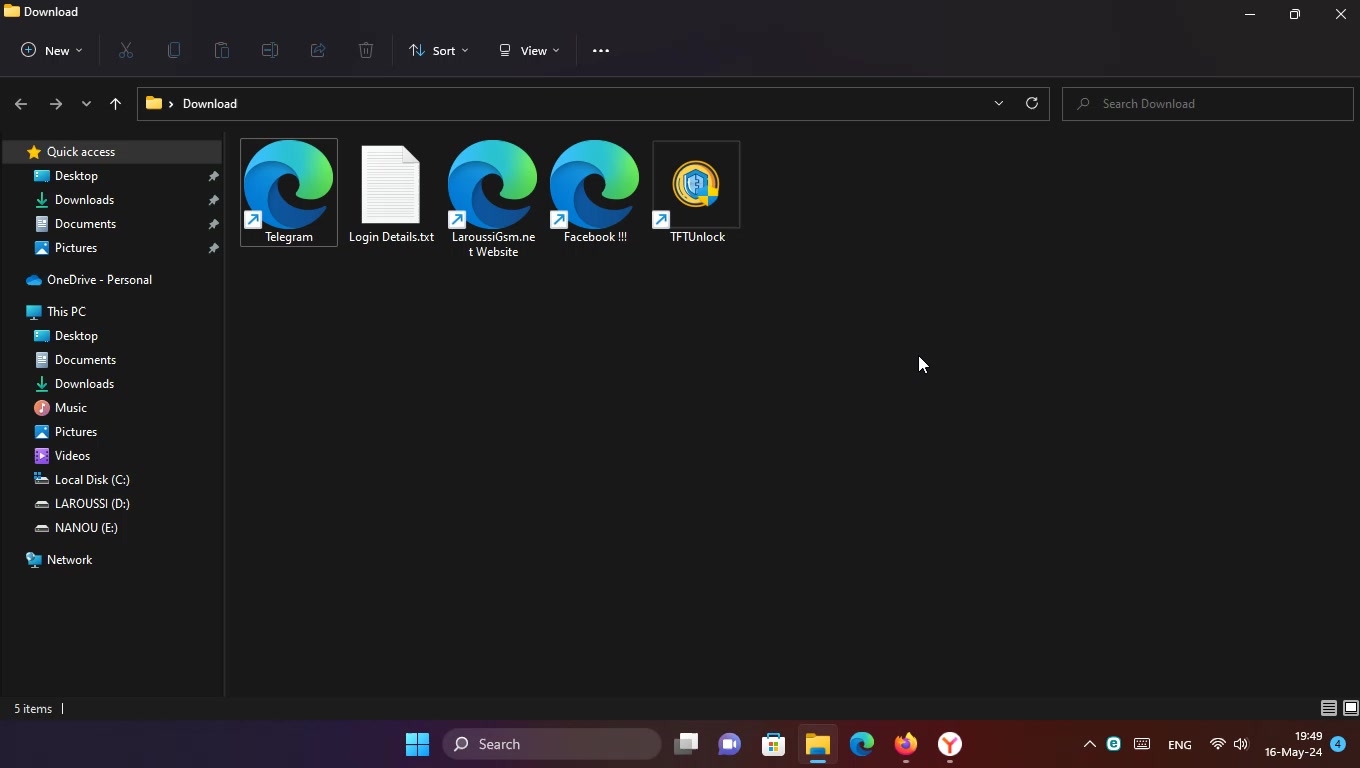Open the notification center badge
Screen dimensions: 1360x768
point(1338,744)
